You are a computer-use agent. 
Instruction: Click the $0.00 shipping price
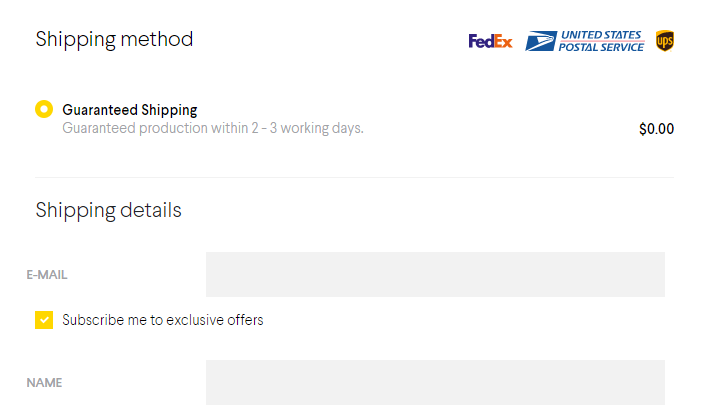(x=657, y=129)
